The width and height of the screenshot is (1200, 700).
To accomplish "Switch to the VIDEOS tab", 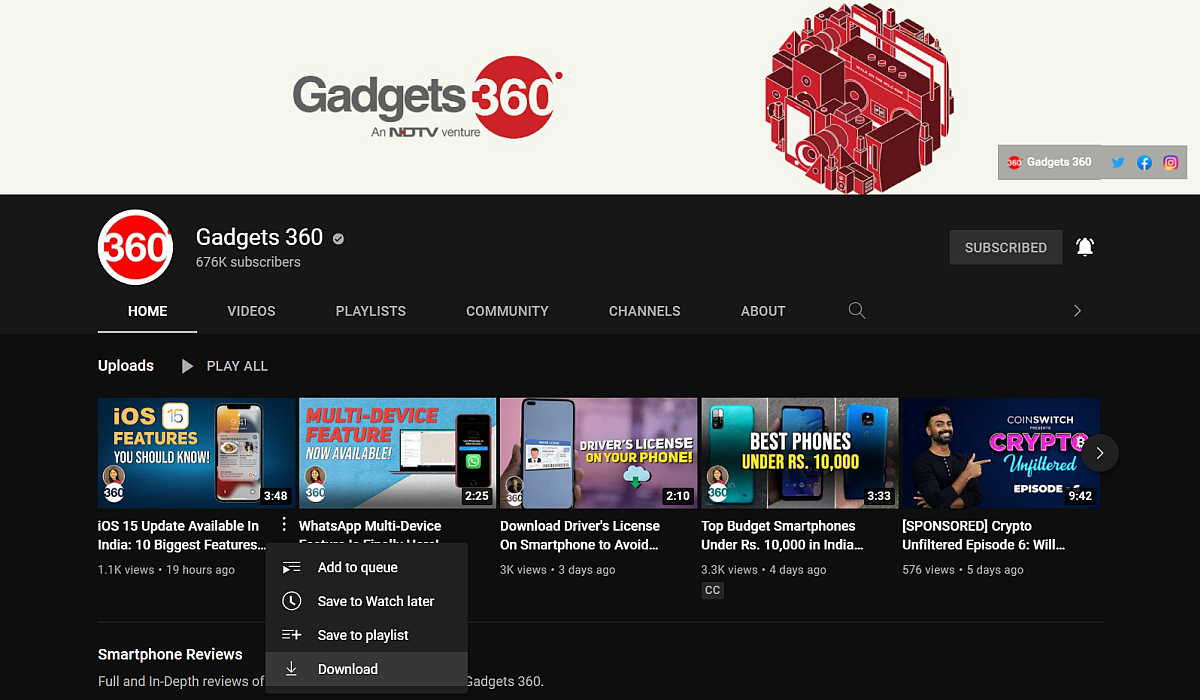I will click(x=251, y=311).
